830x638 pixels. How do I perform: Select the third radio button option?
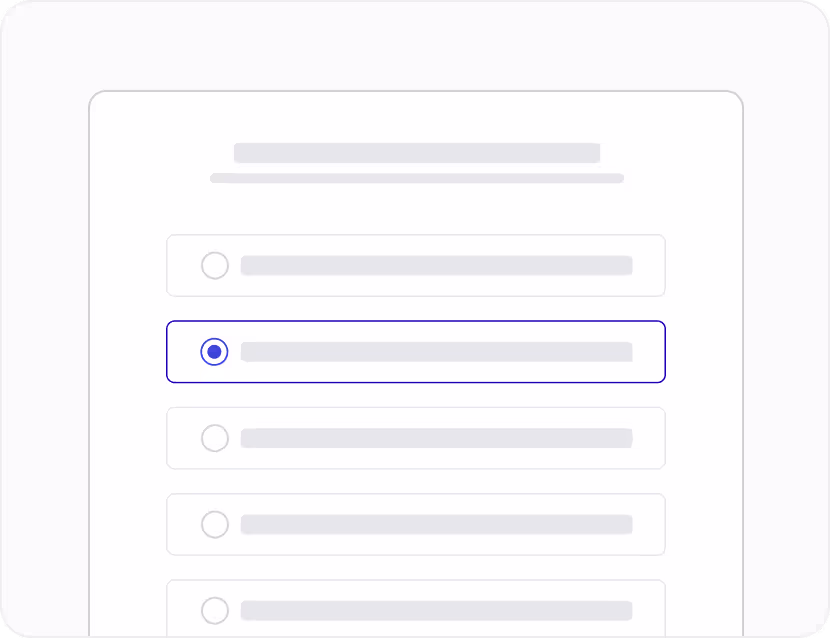[x=214, y=438]
